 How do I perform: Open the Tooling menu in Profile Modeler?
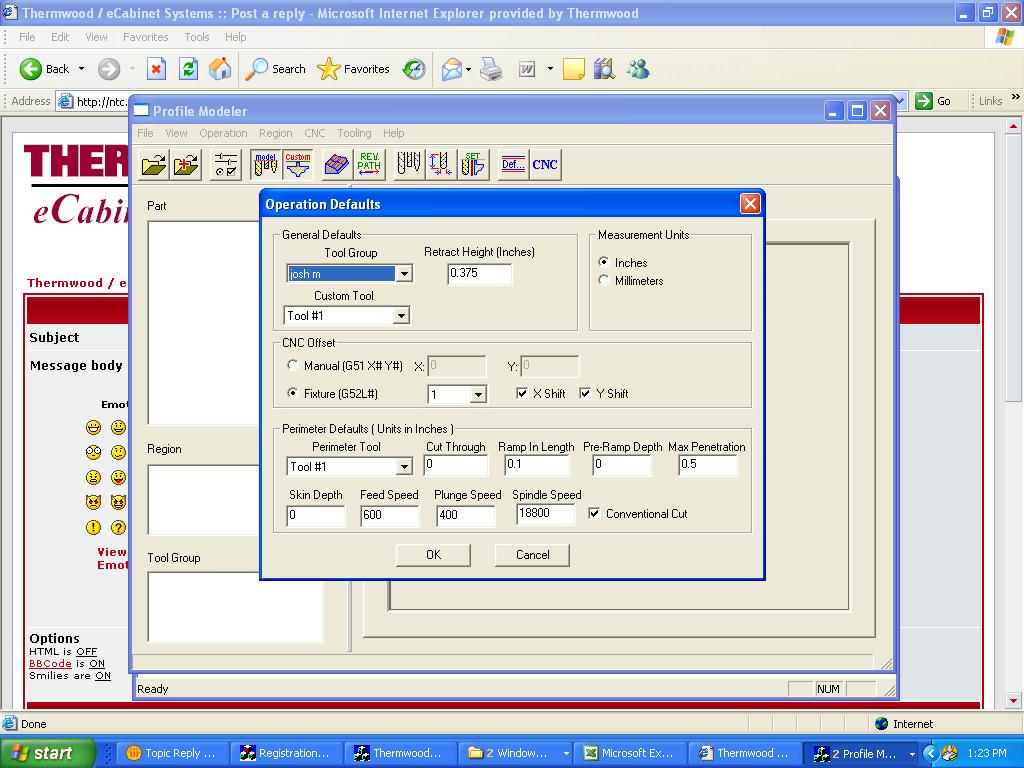[x=354, y=133]
